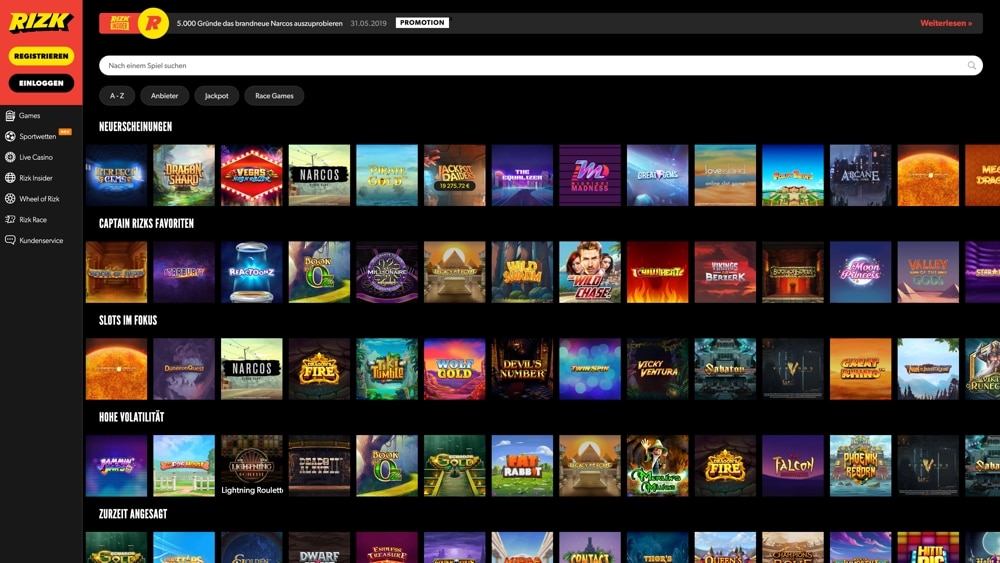Open Jammin' Jars game tile
Image resolution: width=1000 pixels, height=563 pixels.
click(x=116, y=466)
